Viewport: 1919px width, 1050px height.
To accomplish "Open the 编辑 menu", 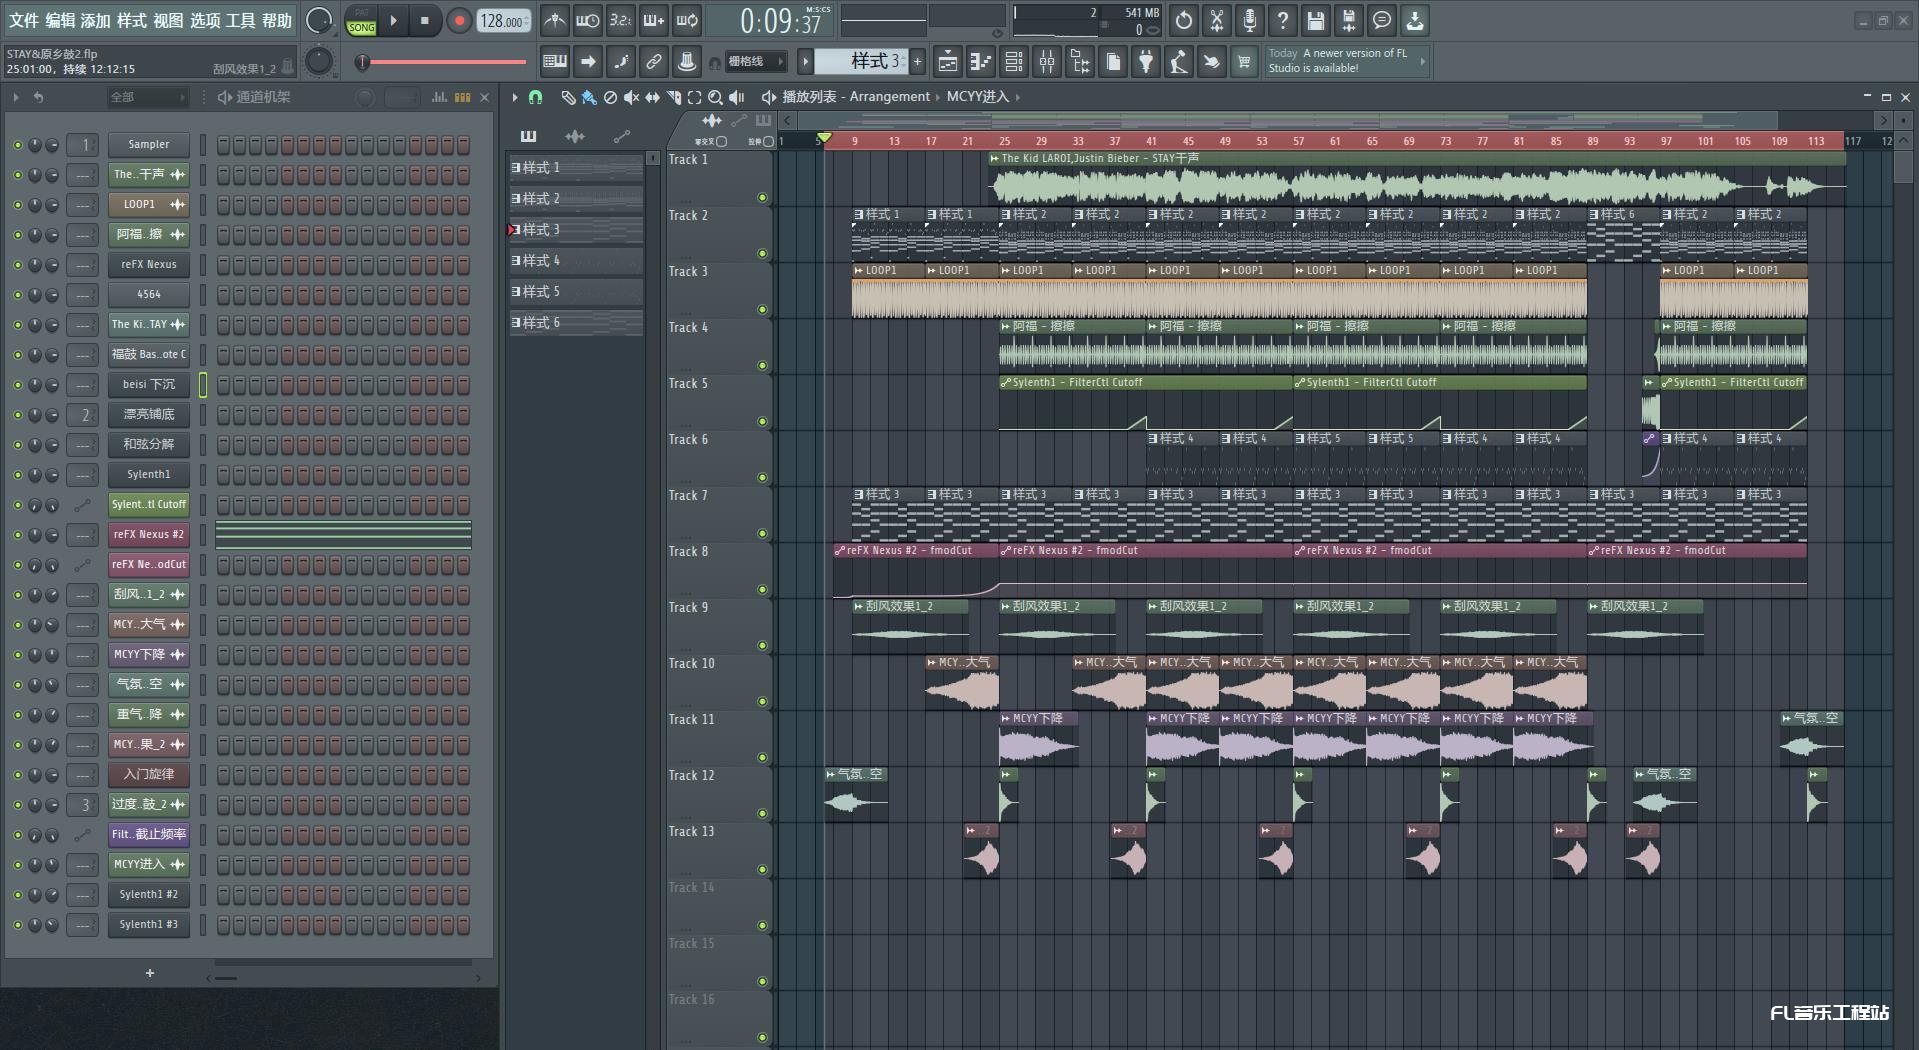I will pos(60,21).
